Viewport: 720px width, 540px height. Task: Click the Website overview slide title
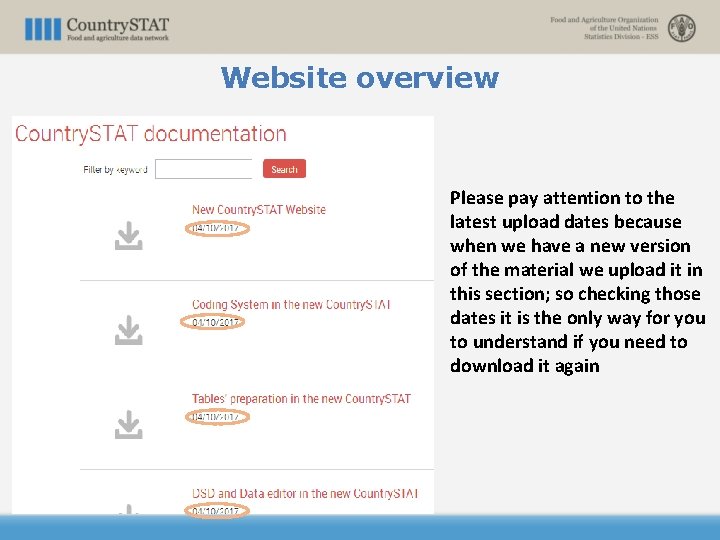pyautogui.click(x=360, y=77)
